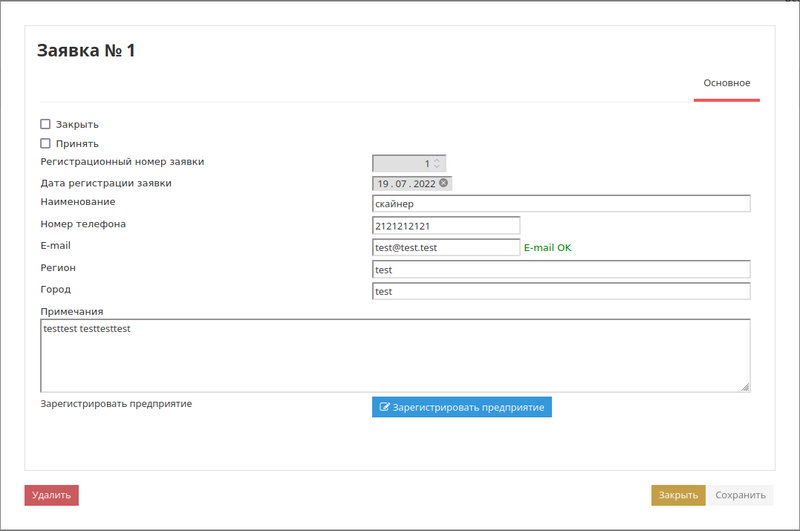Focus the Наименование text field

click(x=560, y=204)
